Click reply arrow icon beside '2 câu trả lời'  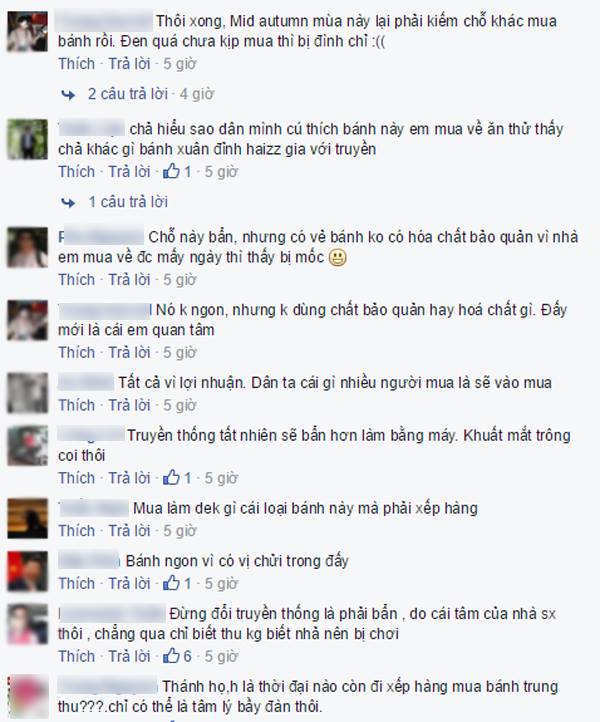[68, 95]
